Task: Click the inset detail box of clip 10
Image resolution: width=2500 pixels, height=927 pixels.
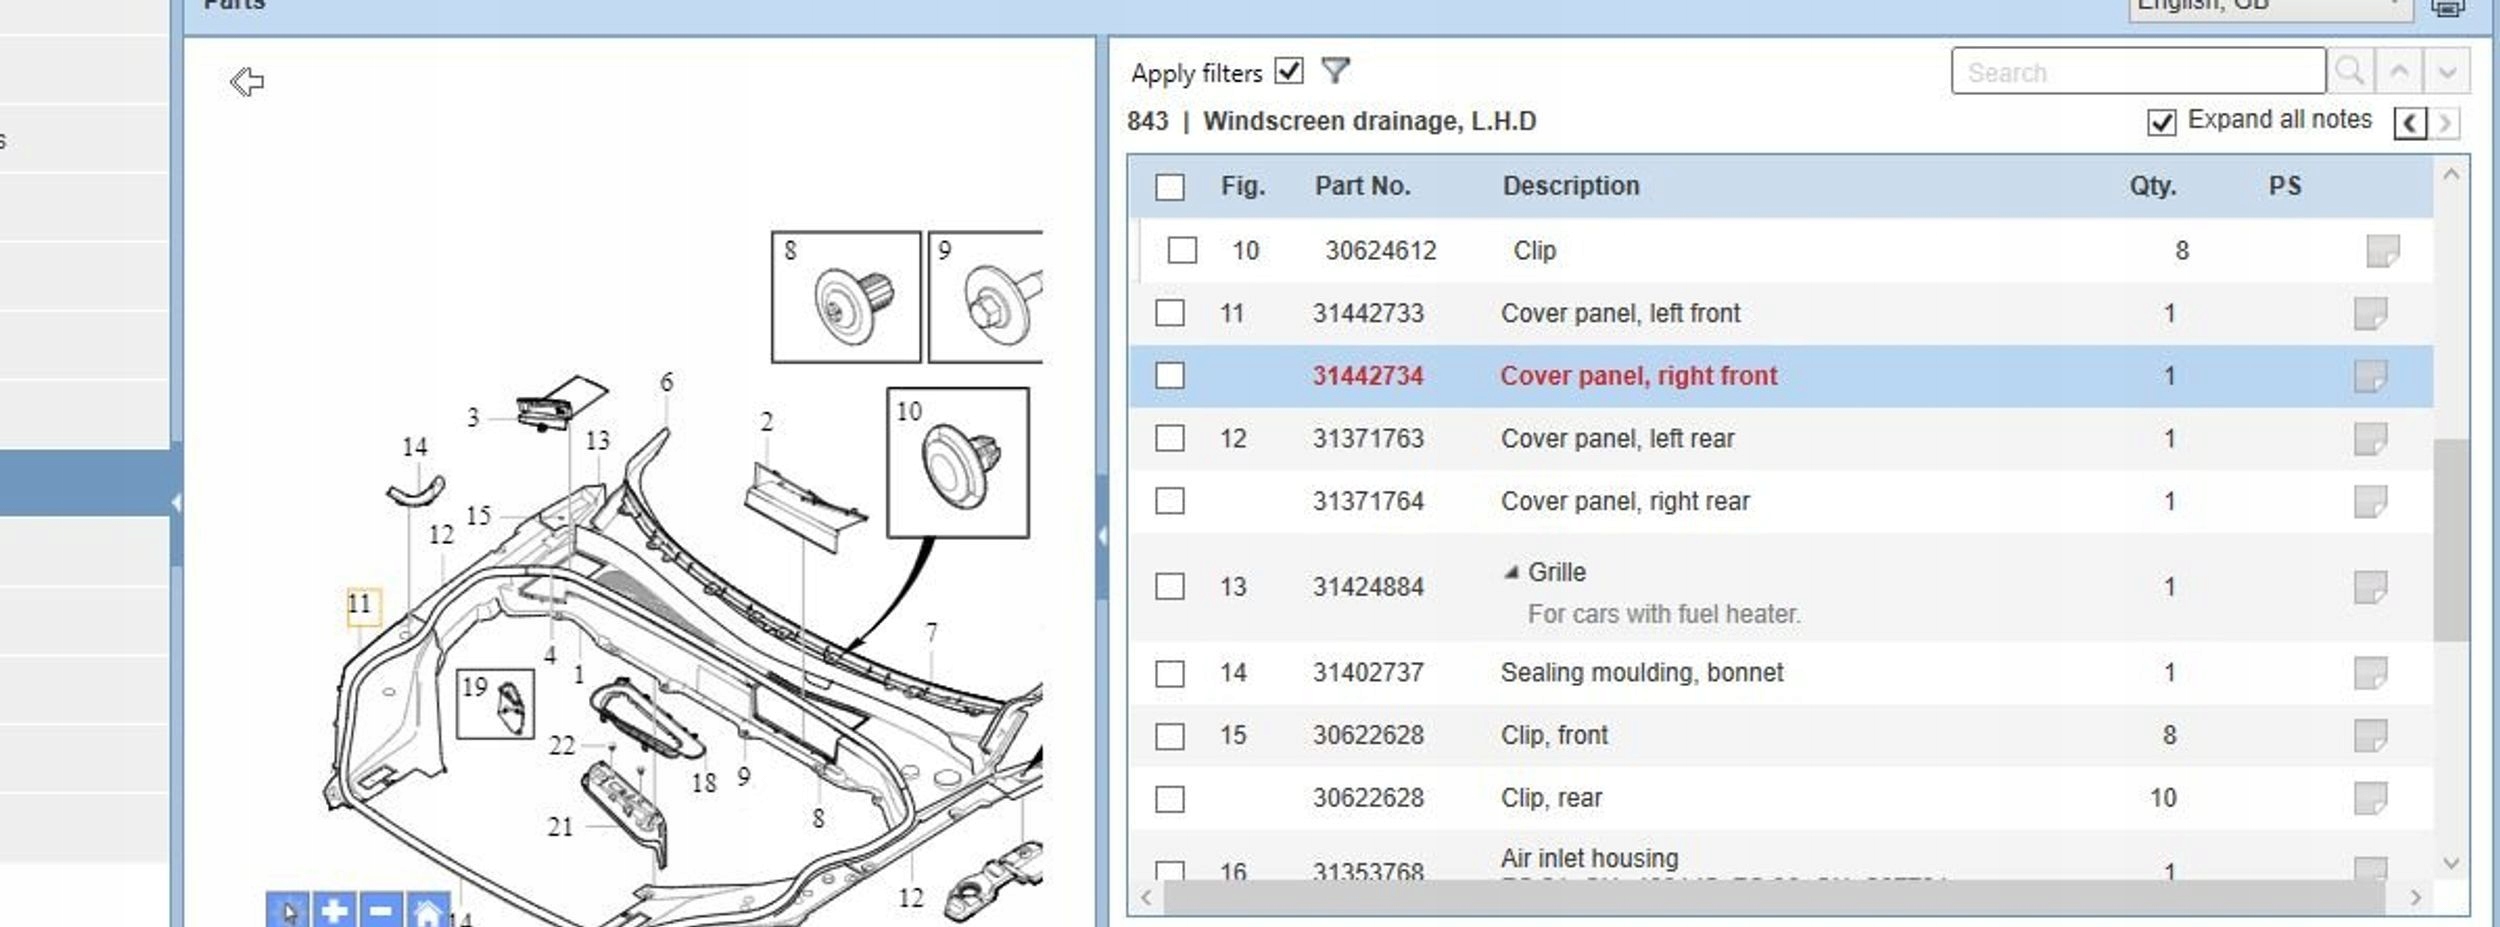Action: (x=958, y=463)
